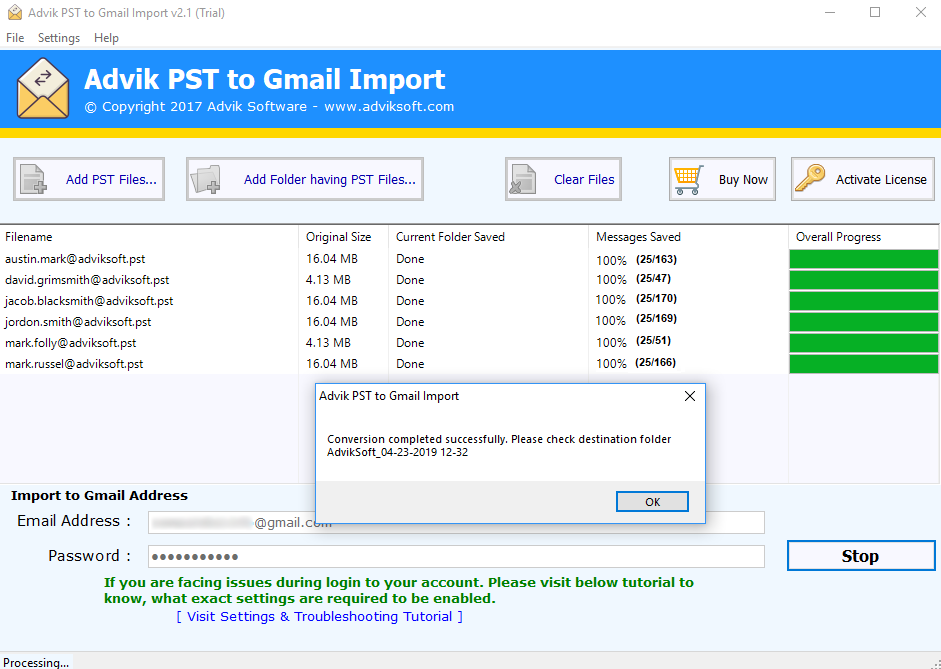
Task: Close the conversion completed dialog with X
Action: pyautogui.click(x=690, y=396)
